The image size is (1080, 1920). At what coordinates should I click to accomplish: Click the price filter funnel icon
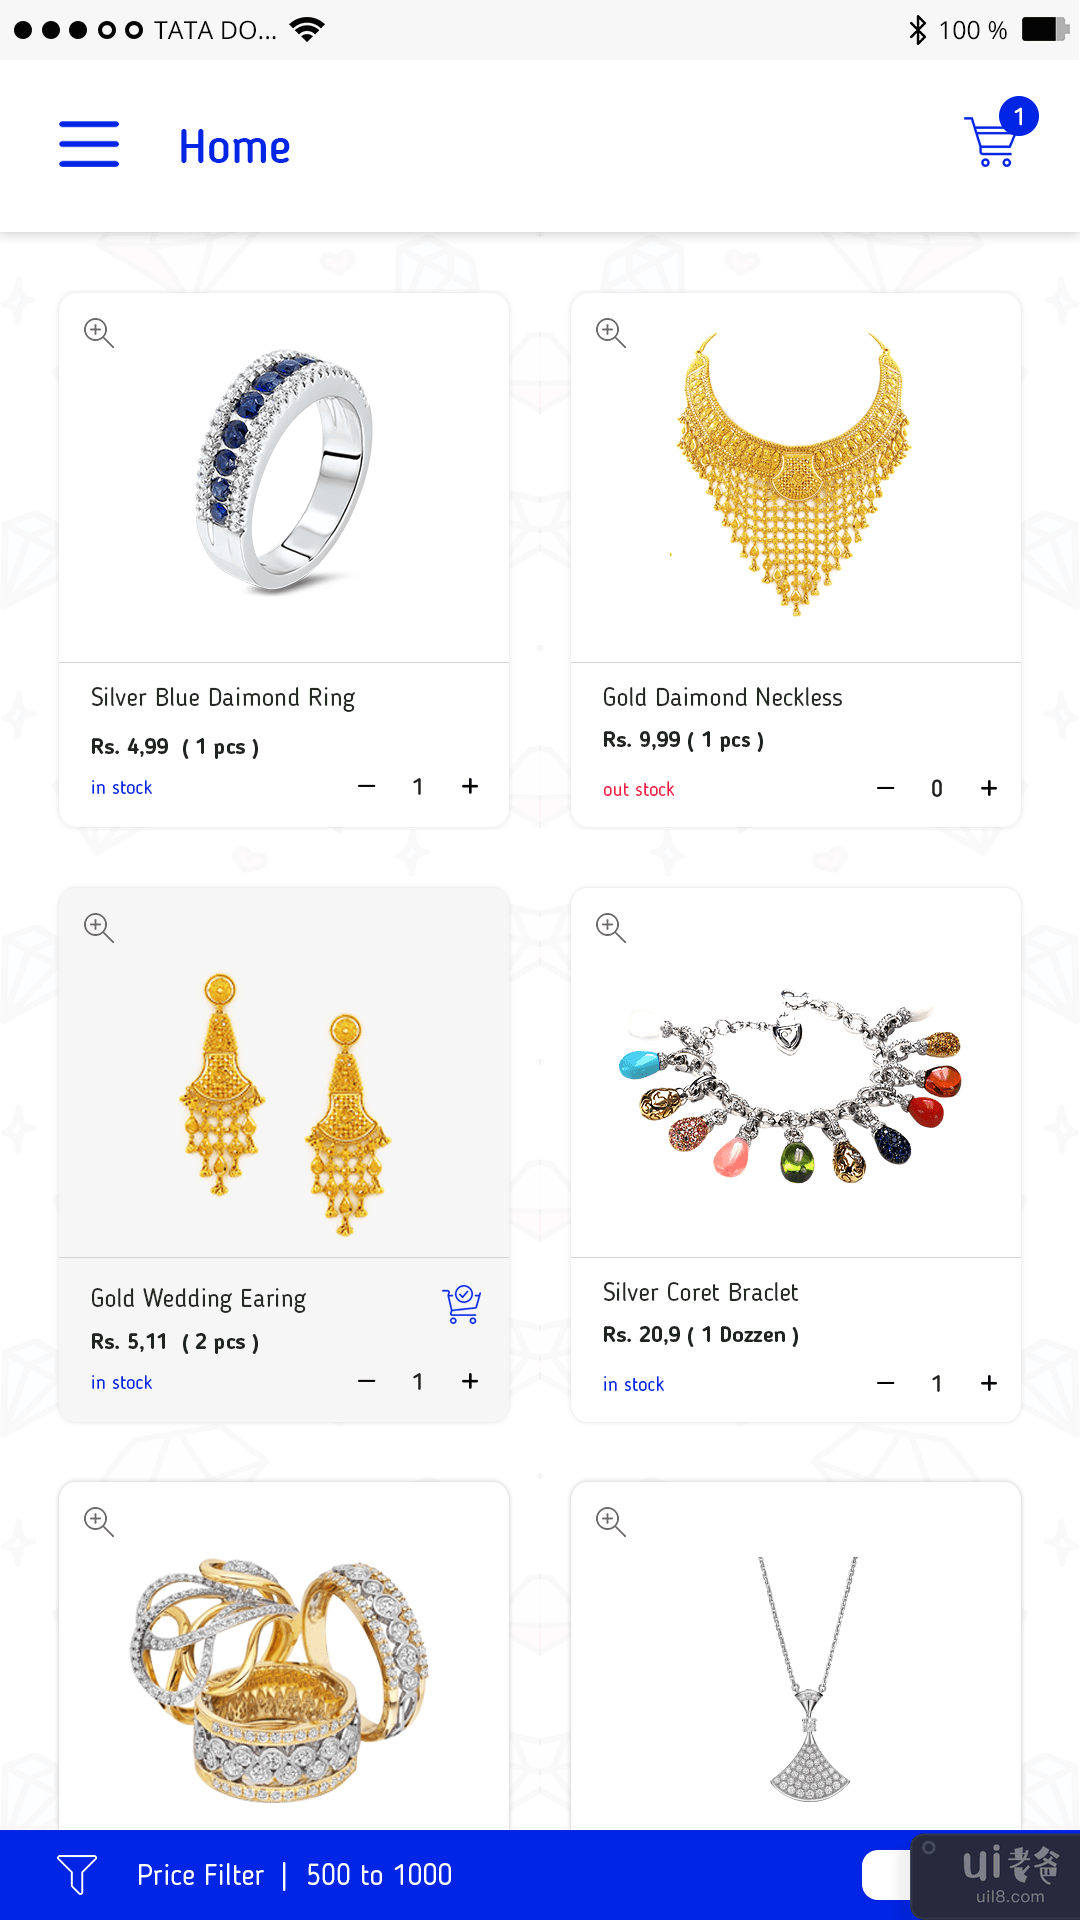[x=77, y=1874]
